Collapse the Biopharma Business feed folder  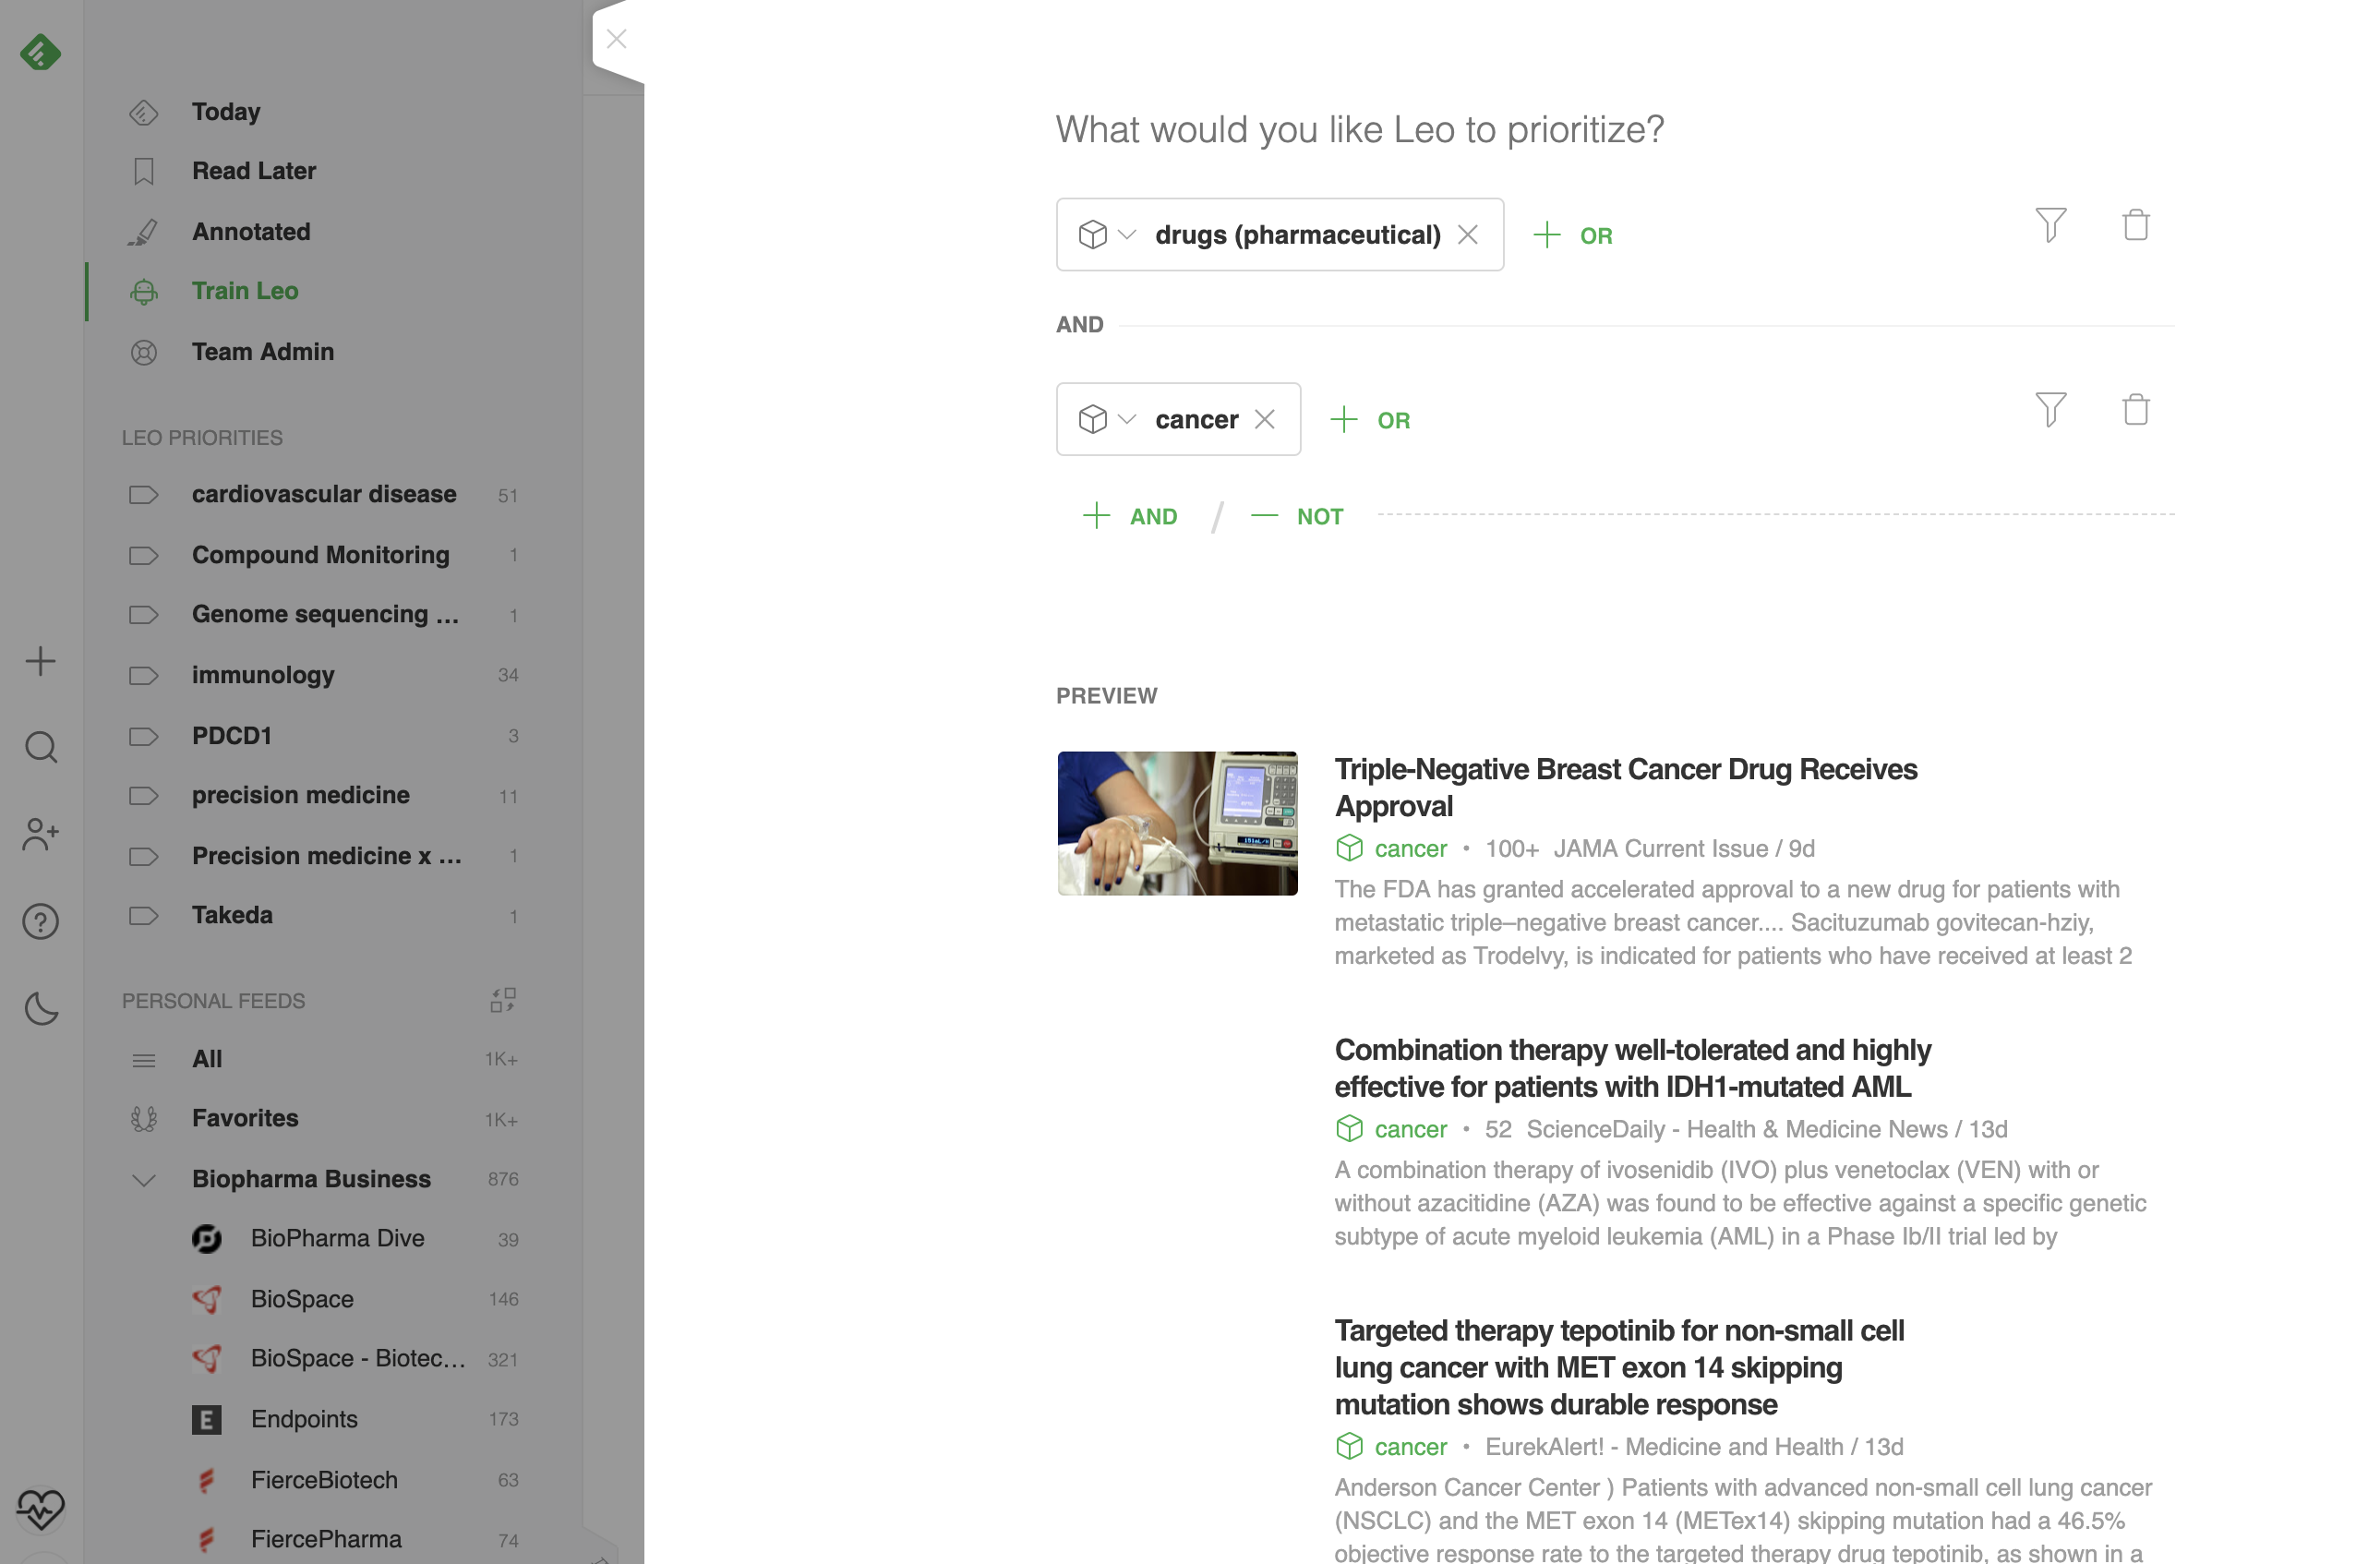(144, 1180)
